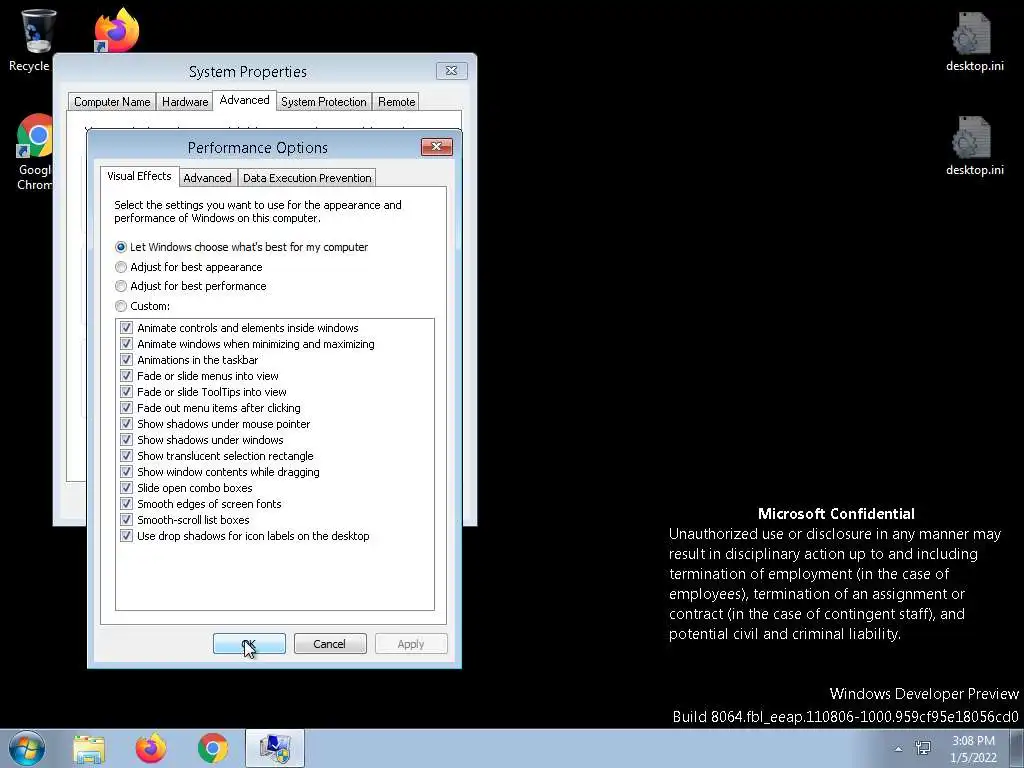Launch Firefox from the taskbar

[151, 748]
